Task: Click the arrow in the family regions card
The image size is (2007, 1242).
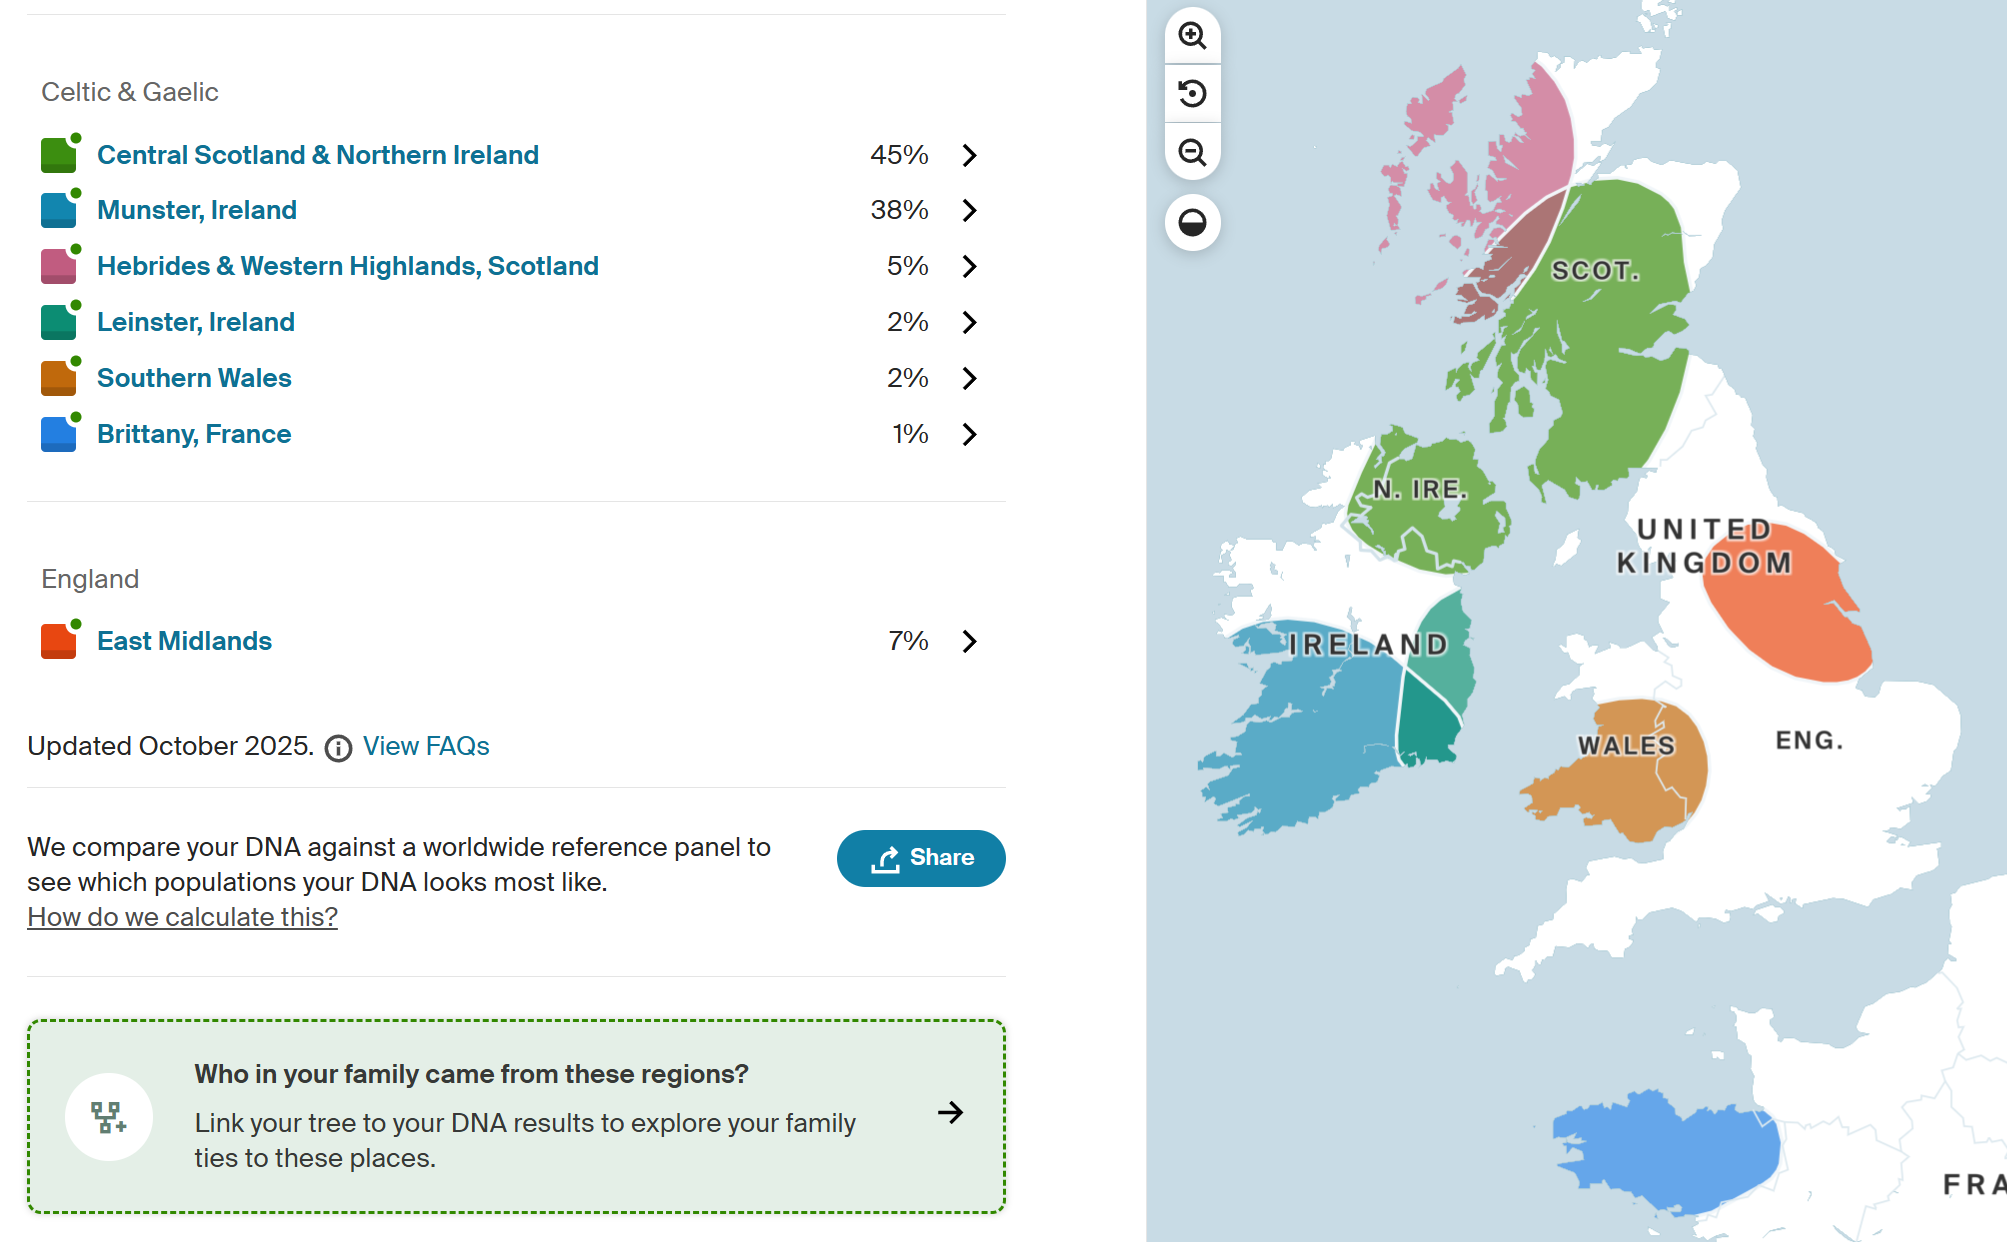Action: (x=950, y=1113)
